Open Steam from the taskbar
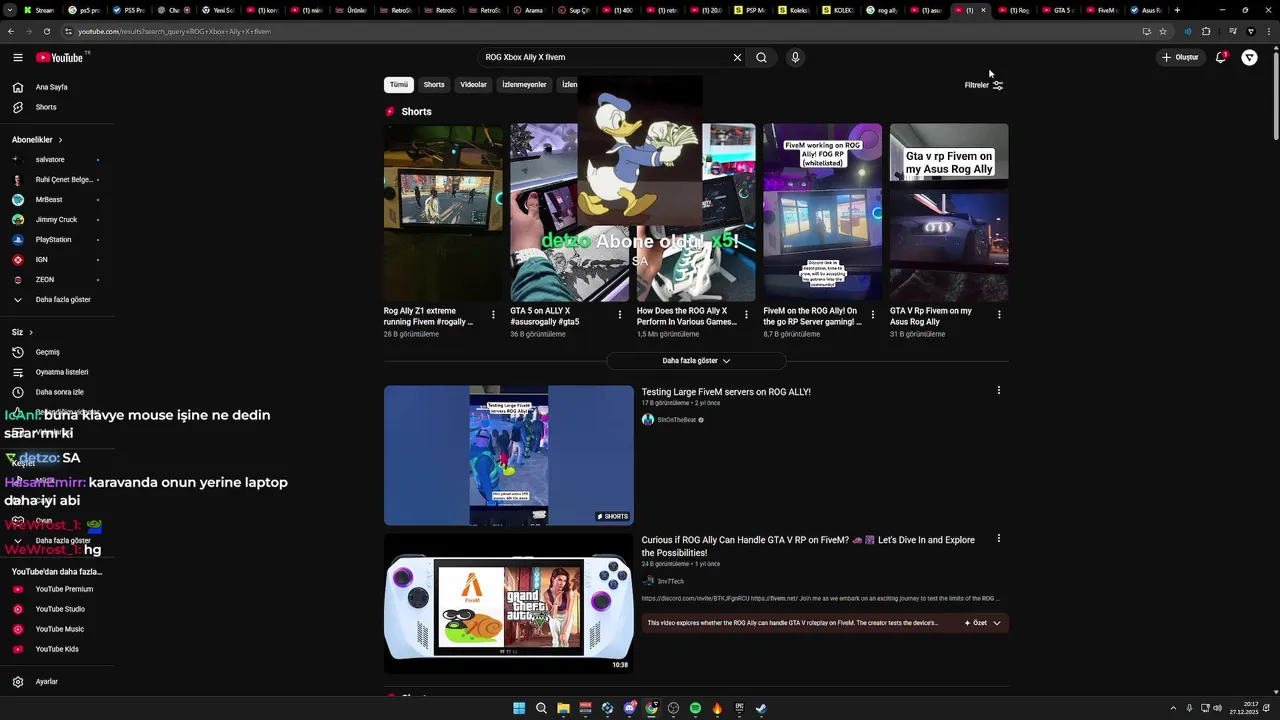This screenshot has width=1280, height=720. point(761,708)
